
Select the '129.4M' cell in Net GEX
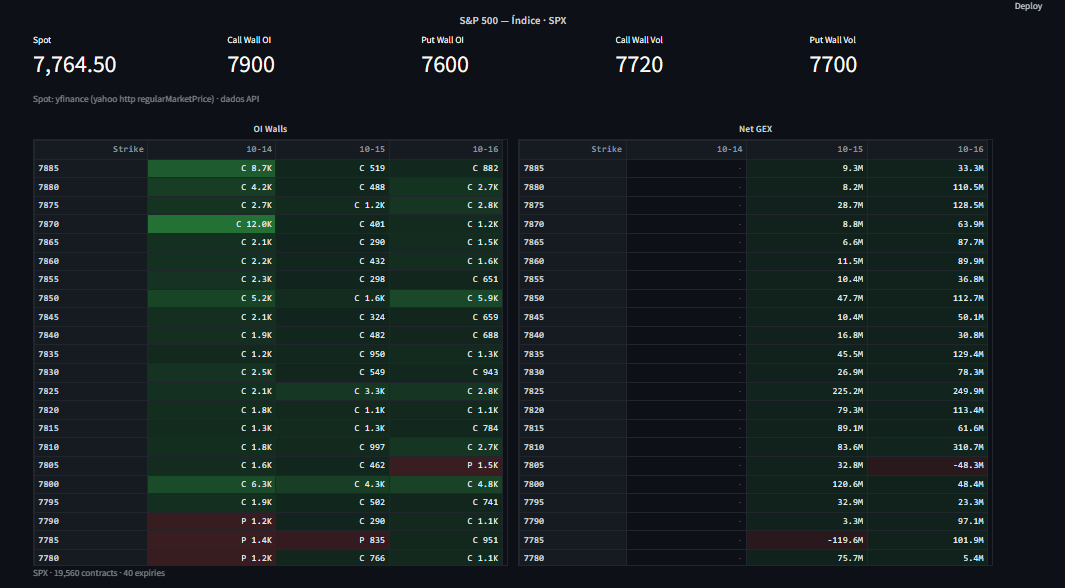tap(928, 354)
